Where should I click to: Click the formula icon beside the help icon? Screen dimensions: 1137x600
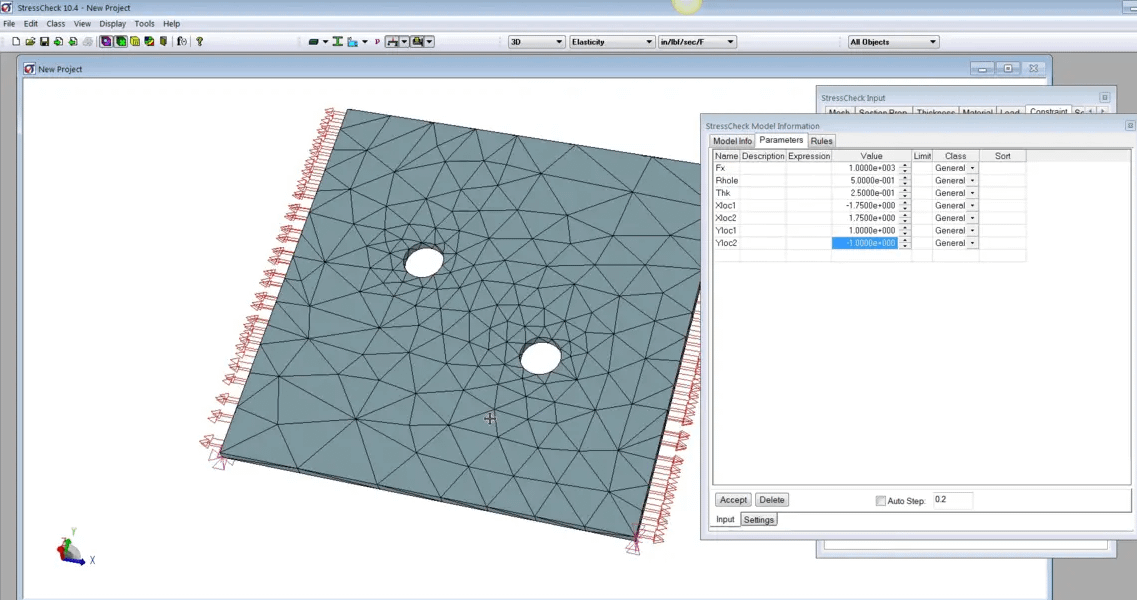click(180, 41)
